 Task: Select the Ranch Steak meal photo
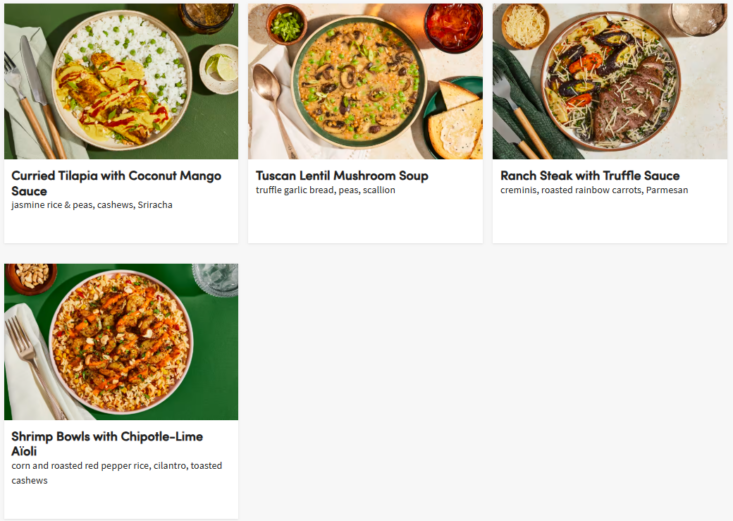(x=609, y=81)
